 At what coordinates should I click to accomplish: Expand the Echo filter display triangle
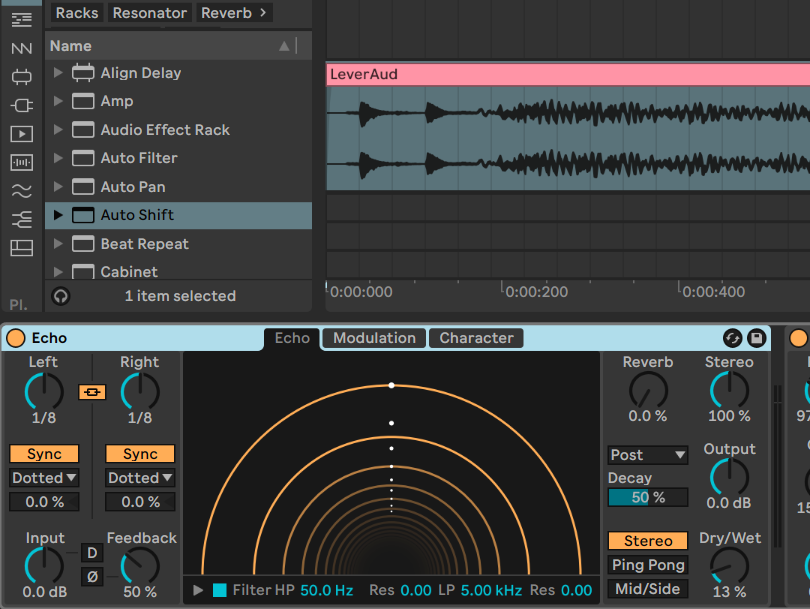[198, 590]
